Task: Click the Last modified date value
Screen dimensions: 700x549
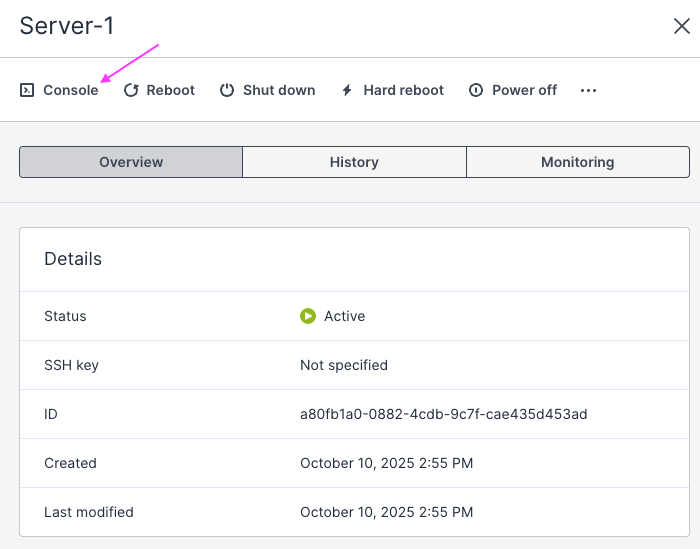Action: [386, 512]
